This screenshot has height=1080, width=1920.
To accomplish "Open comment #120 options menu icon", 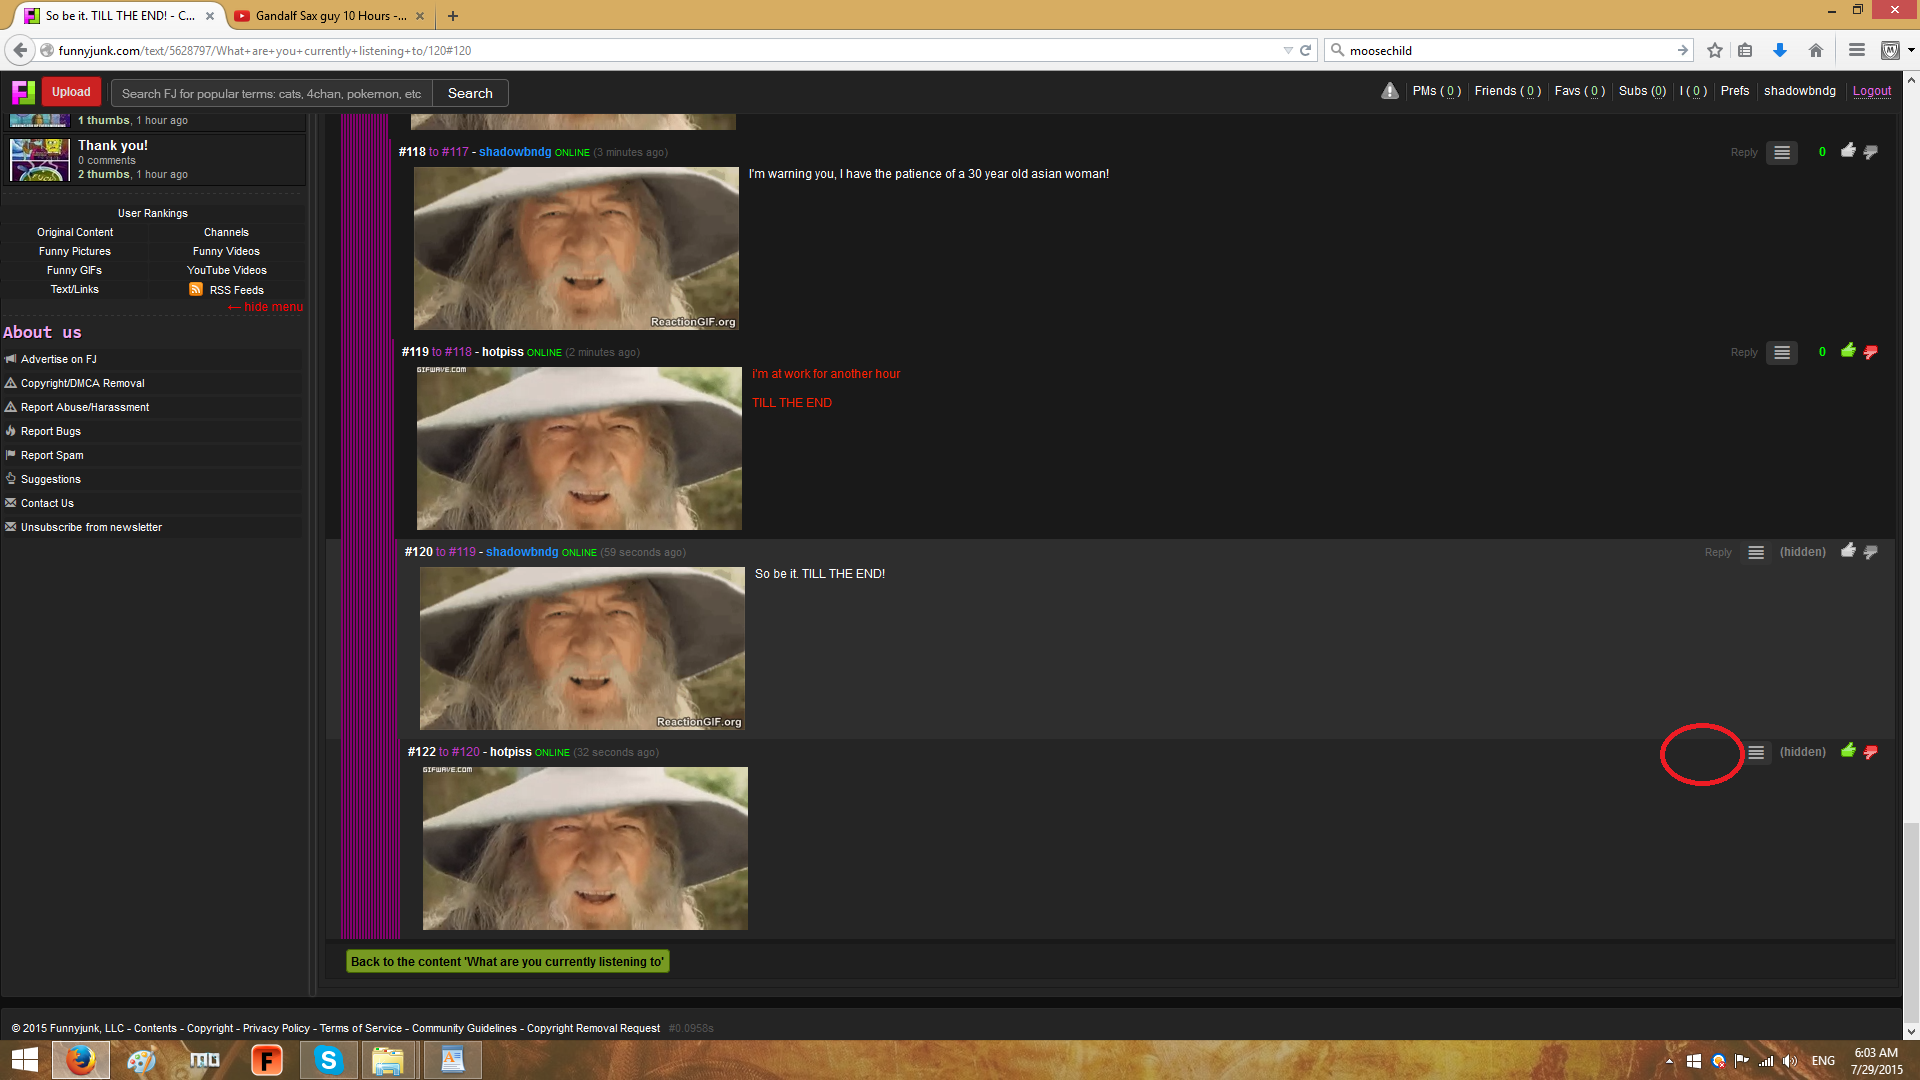I will pos(1755,553).
